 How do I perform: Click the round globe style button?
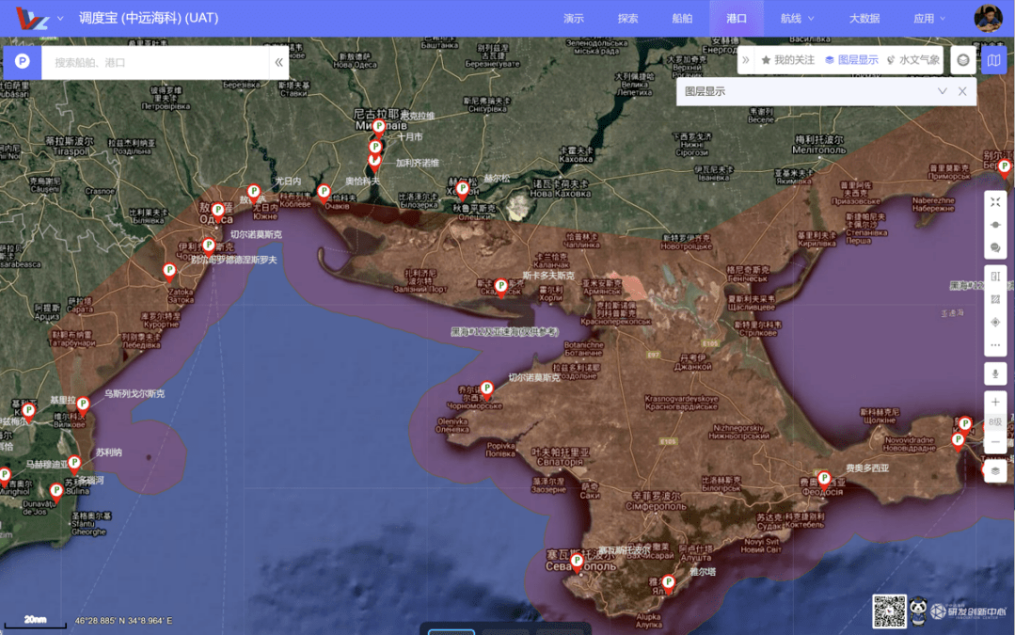click(963, 60)
